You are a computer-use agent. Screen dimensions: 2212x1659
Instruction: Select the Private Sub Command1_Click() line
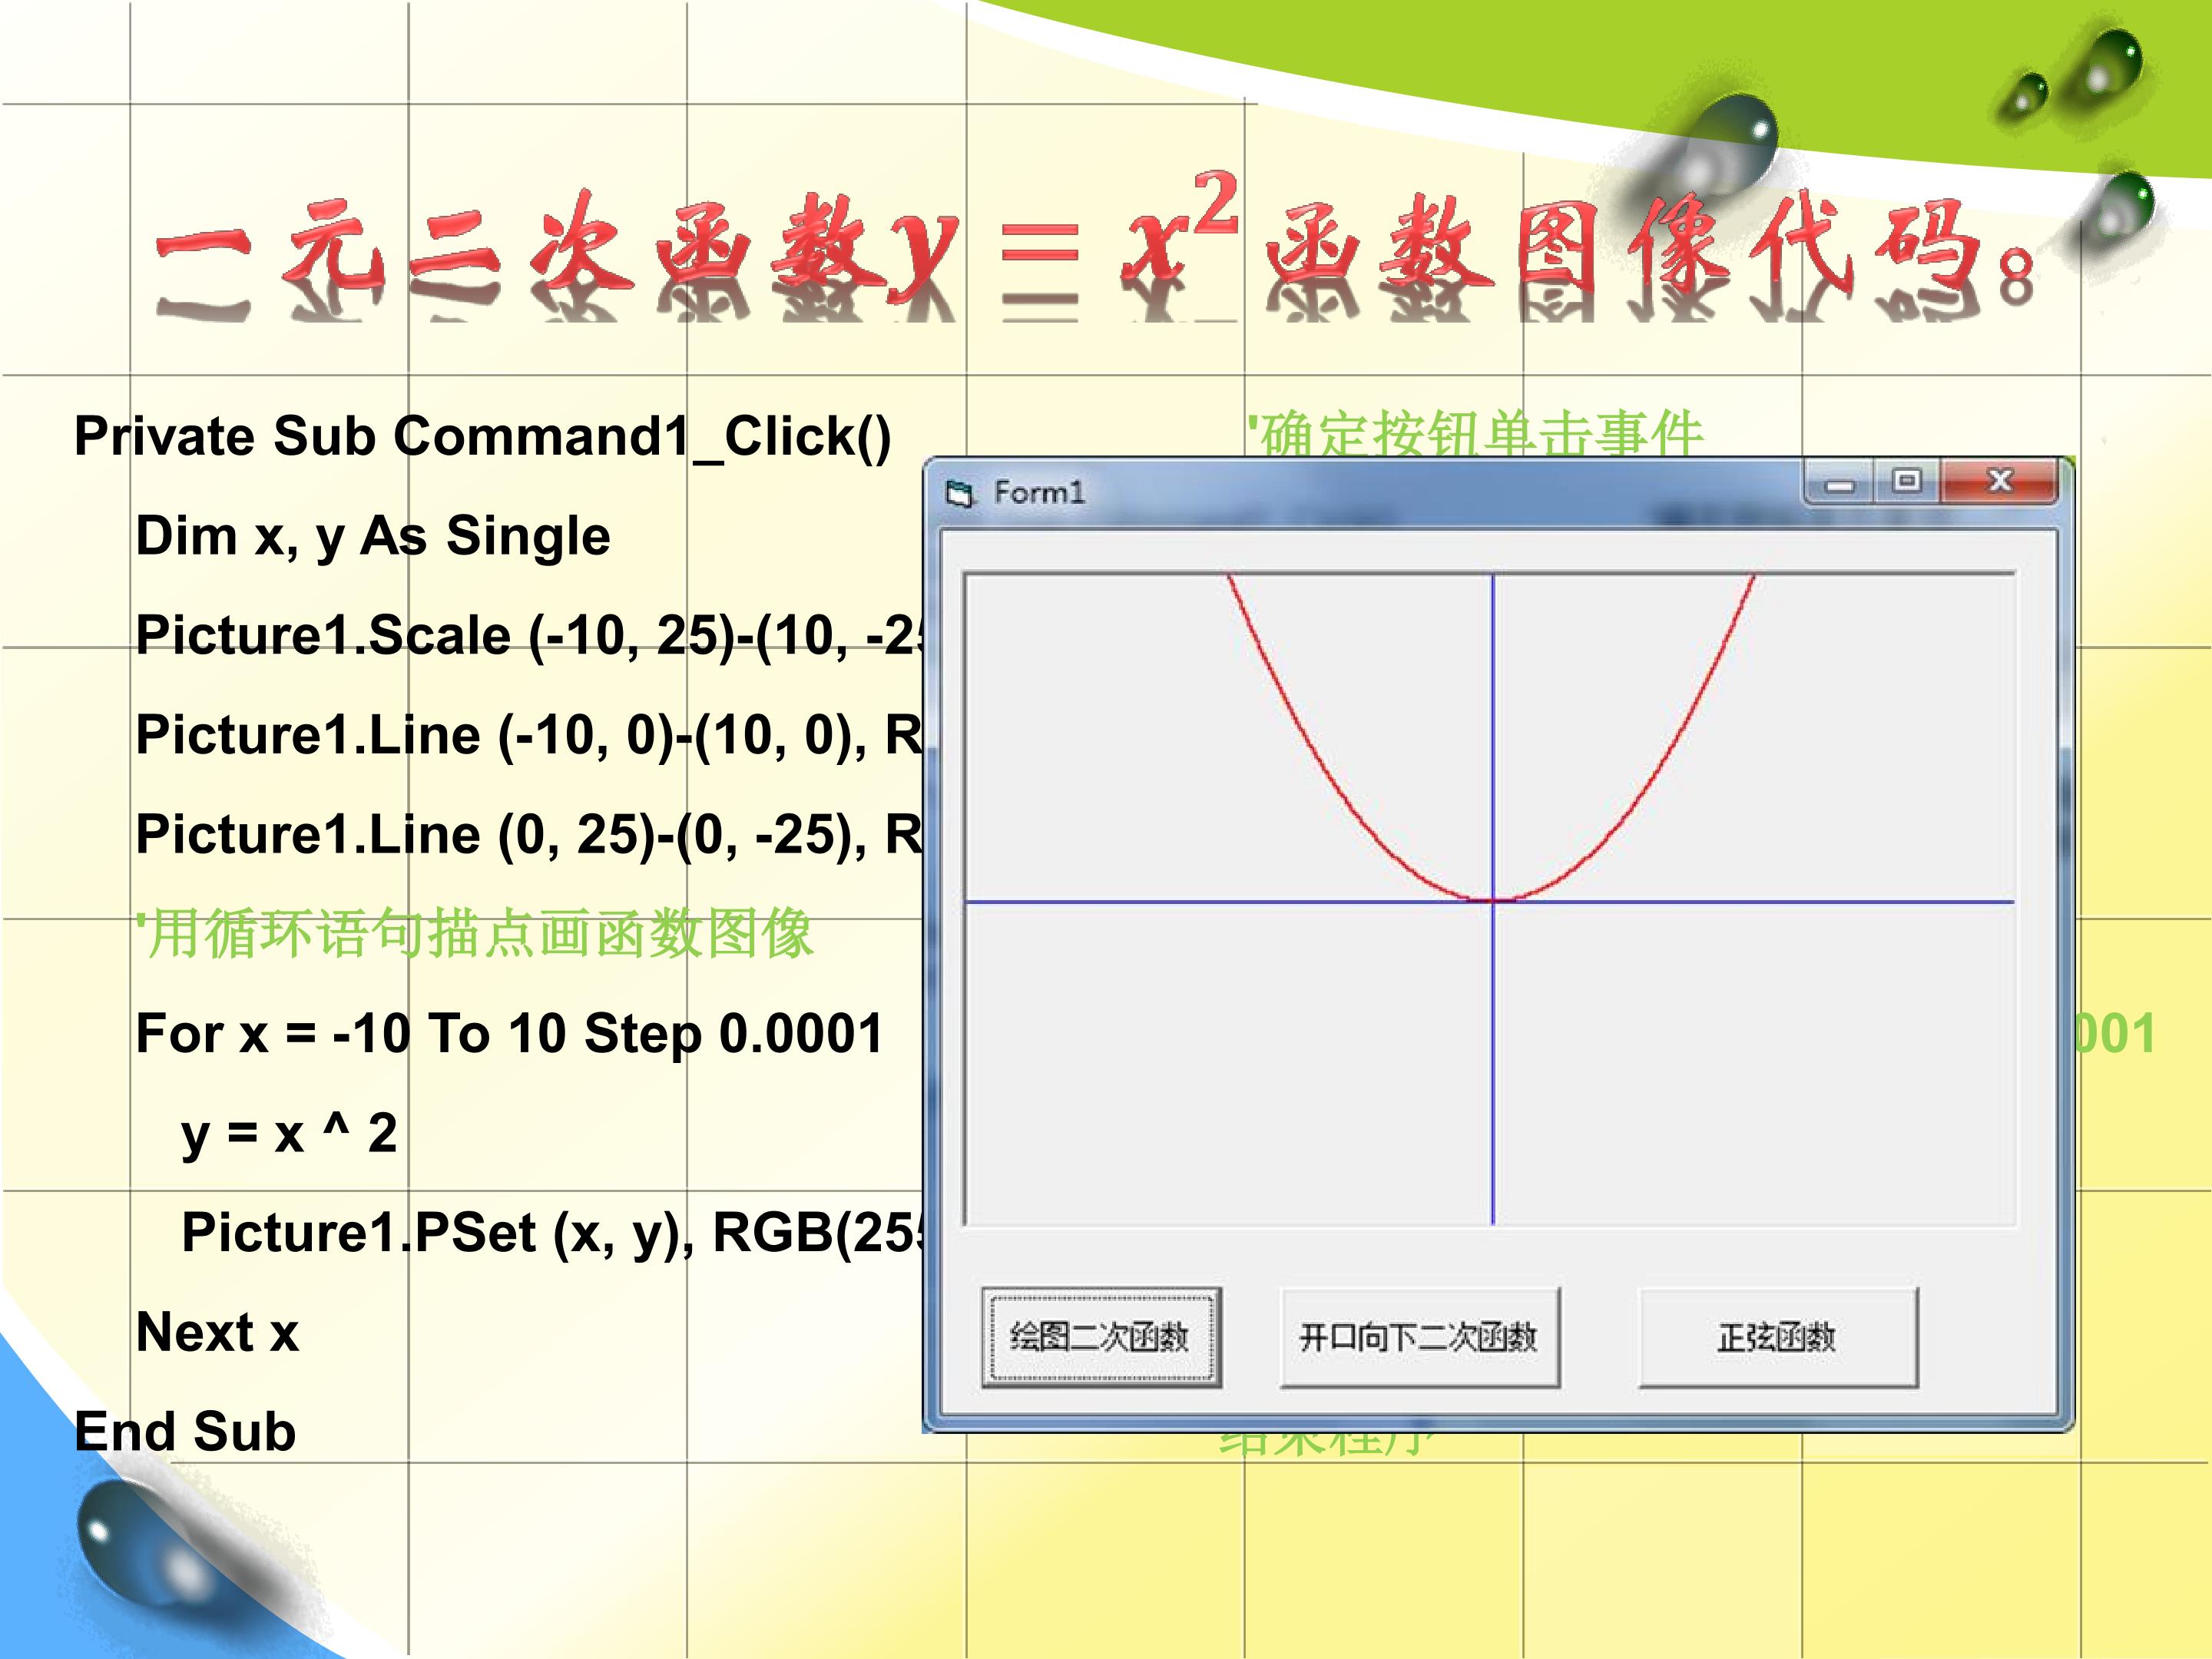(x=482, y=437)
